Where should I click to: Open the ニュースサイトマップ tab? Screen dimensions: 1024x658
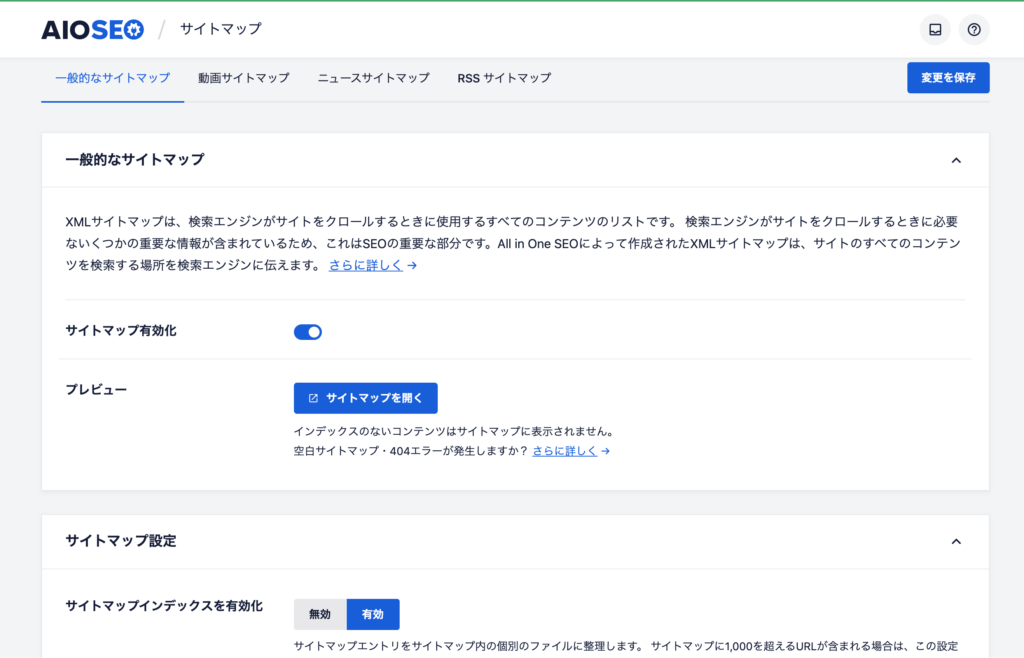click(374, 78)
